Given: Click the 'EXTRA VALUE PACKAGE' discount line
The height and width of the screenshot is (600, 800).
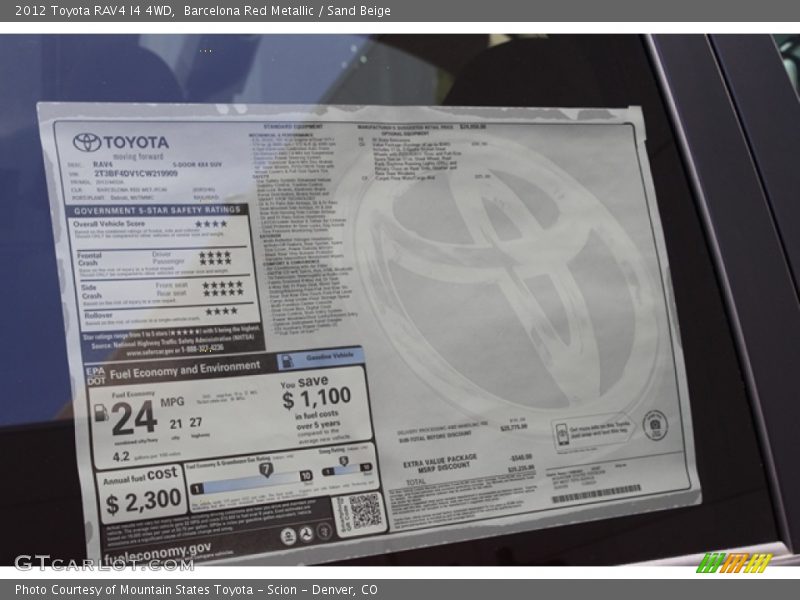Looking at the screenshot, I should coord(440,461).
